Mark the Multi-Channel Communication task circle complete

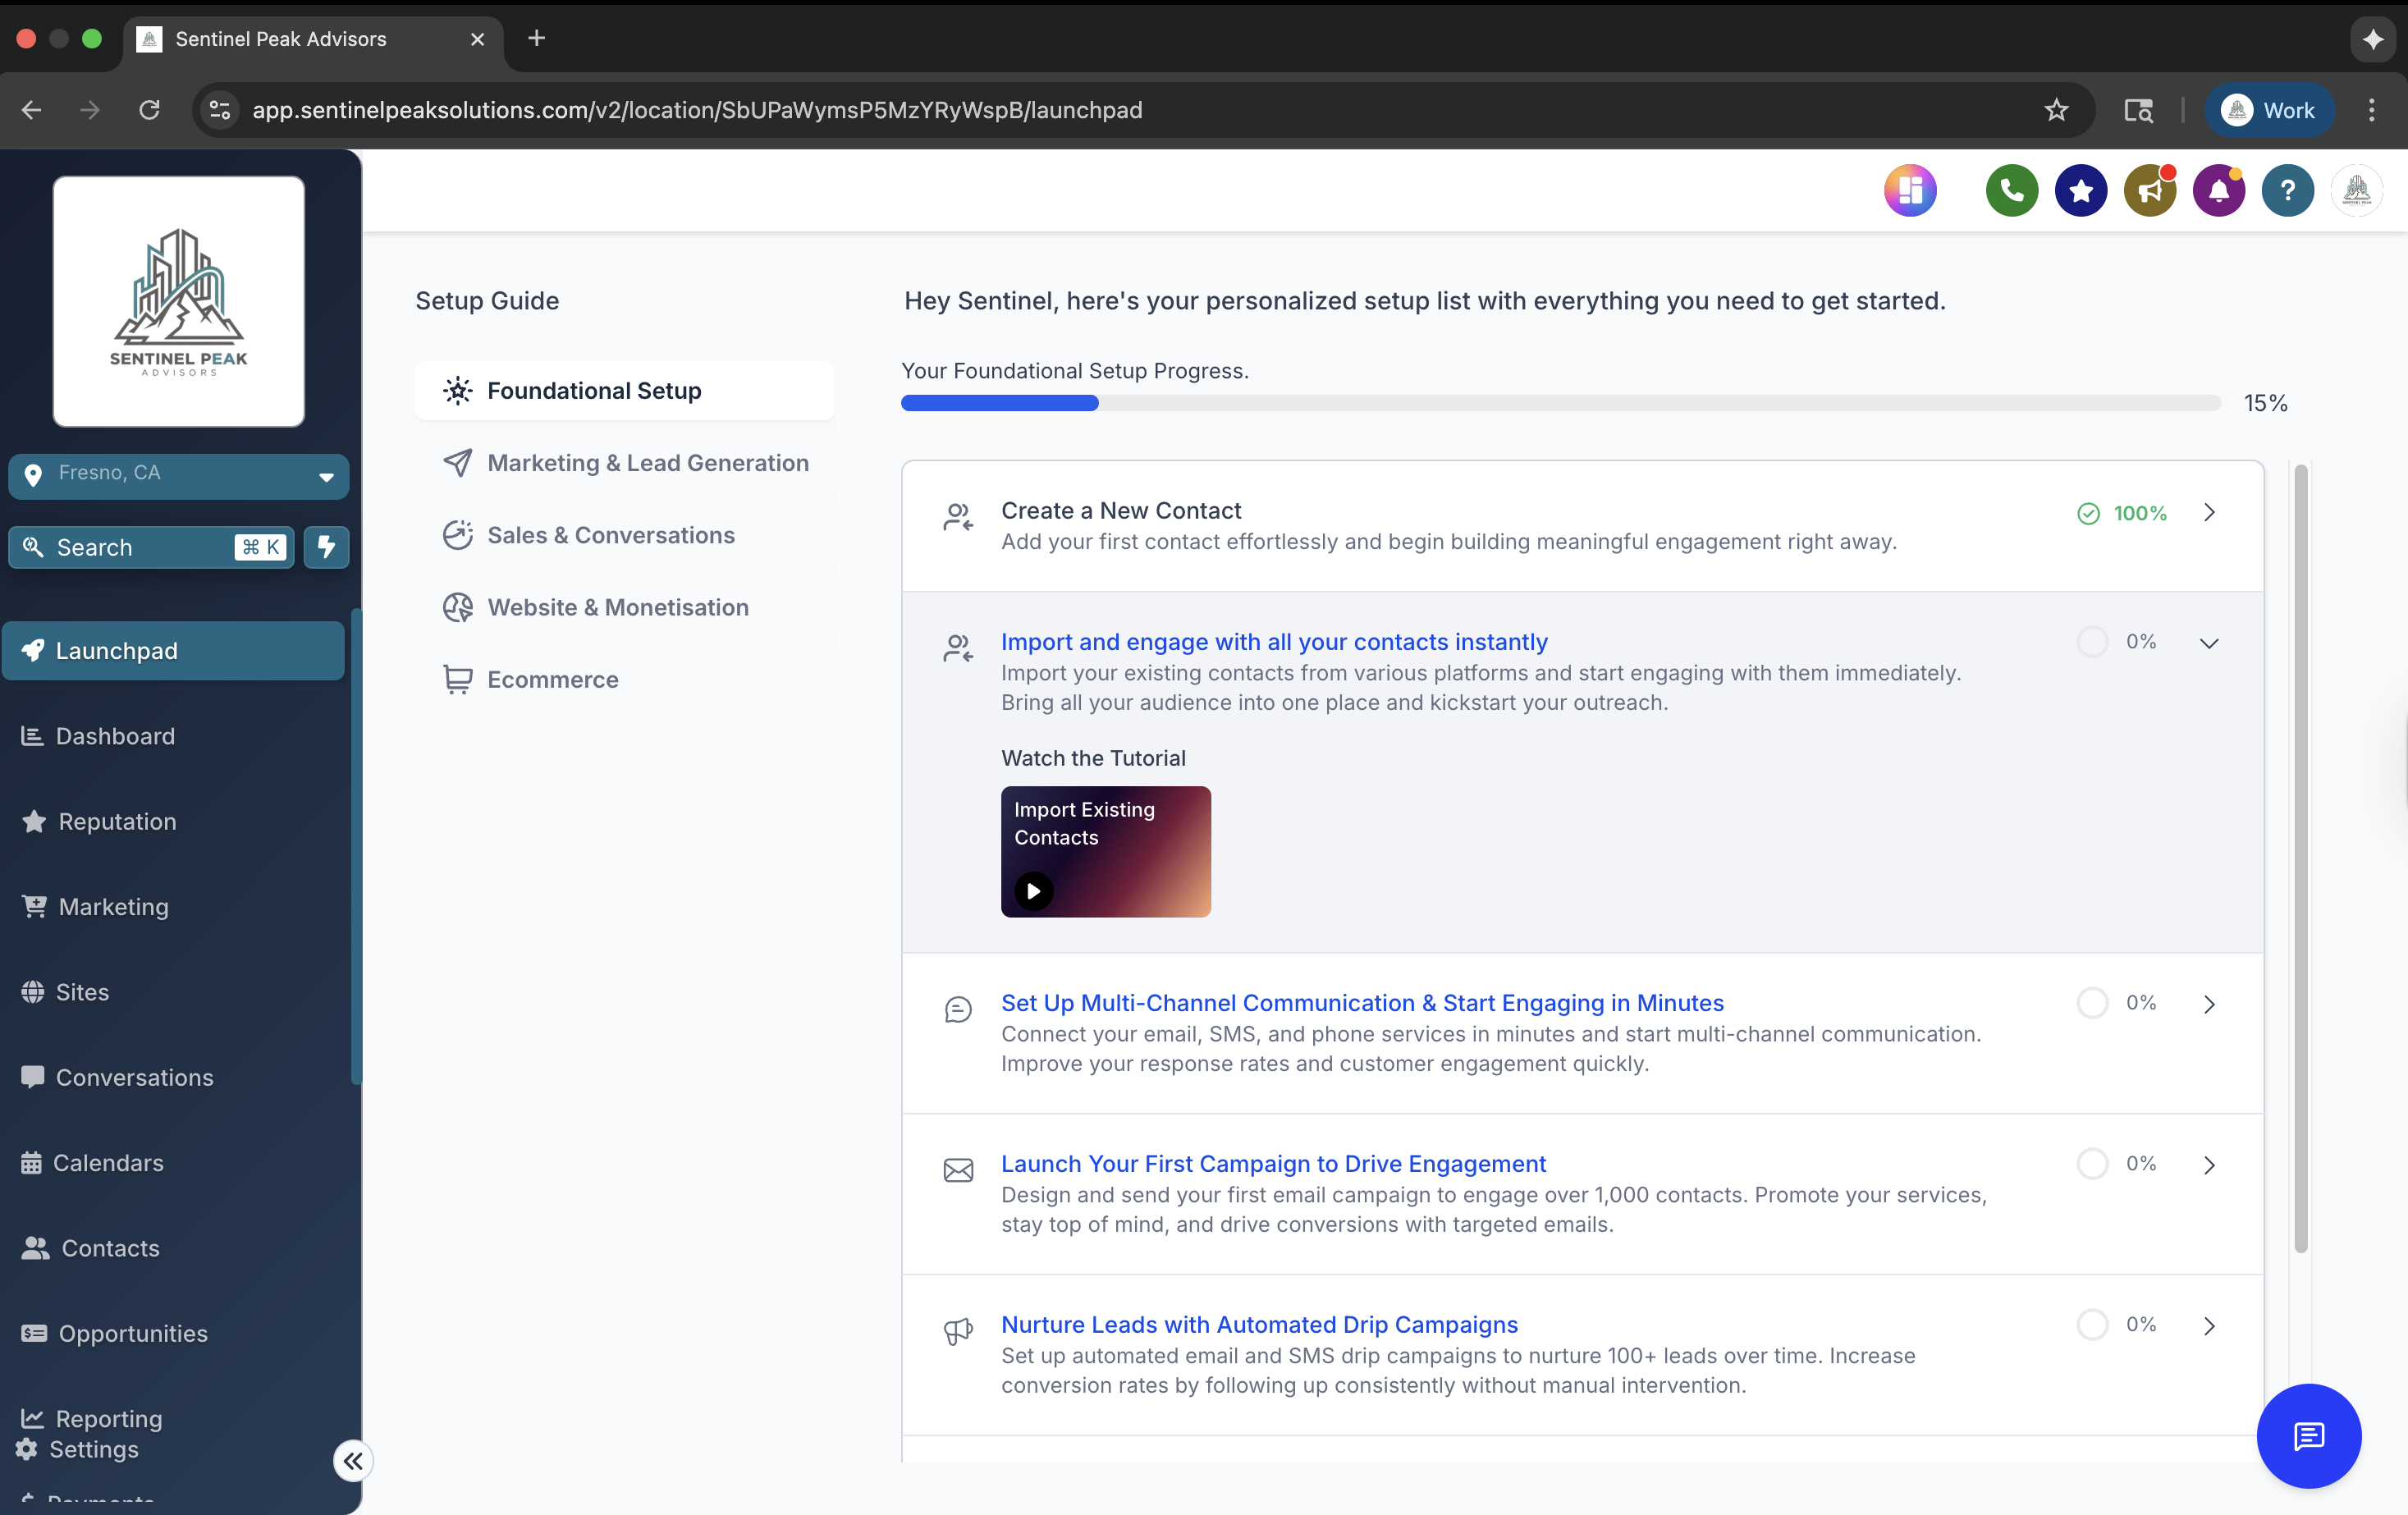coord(2092,1003)
